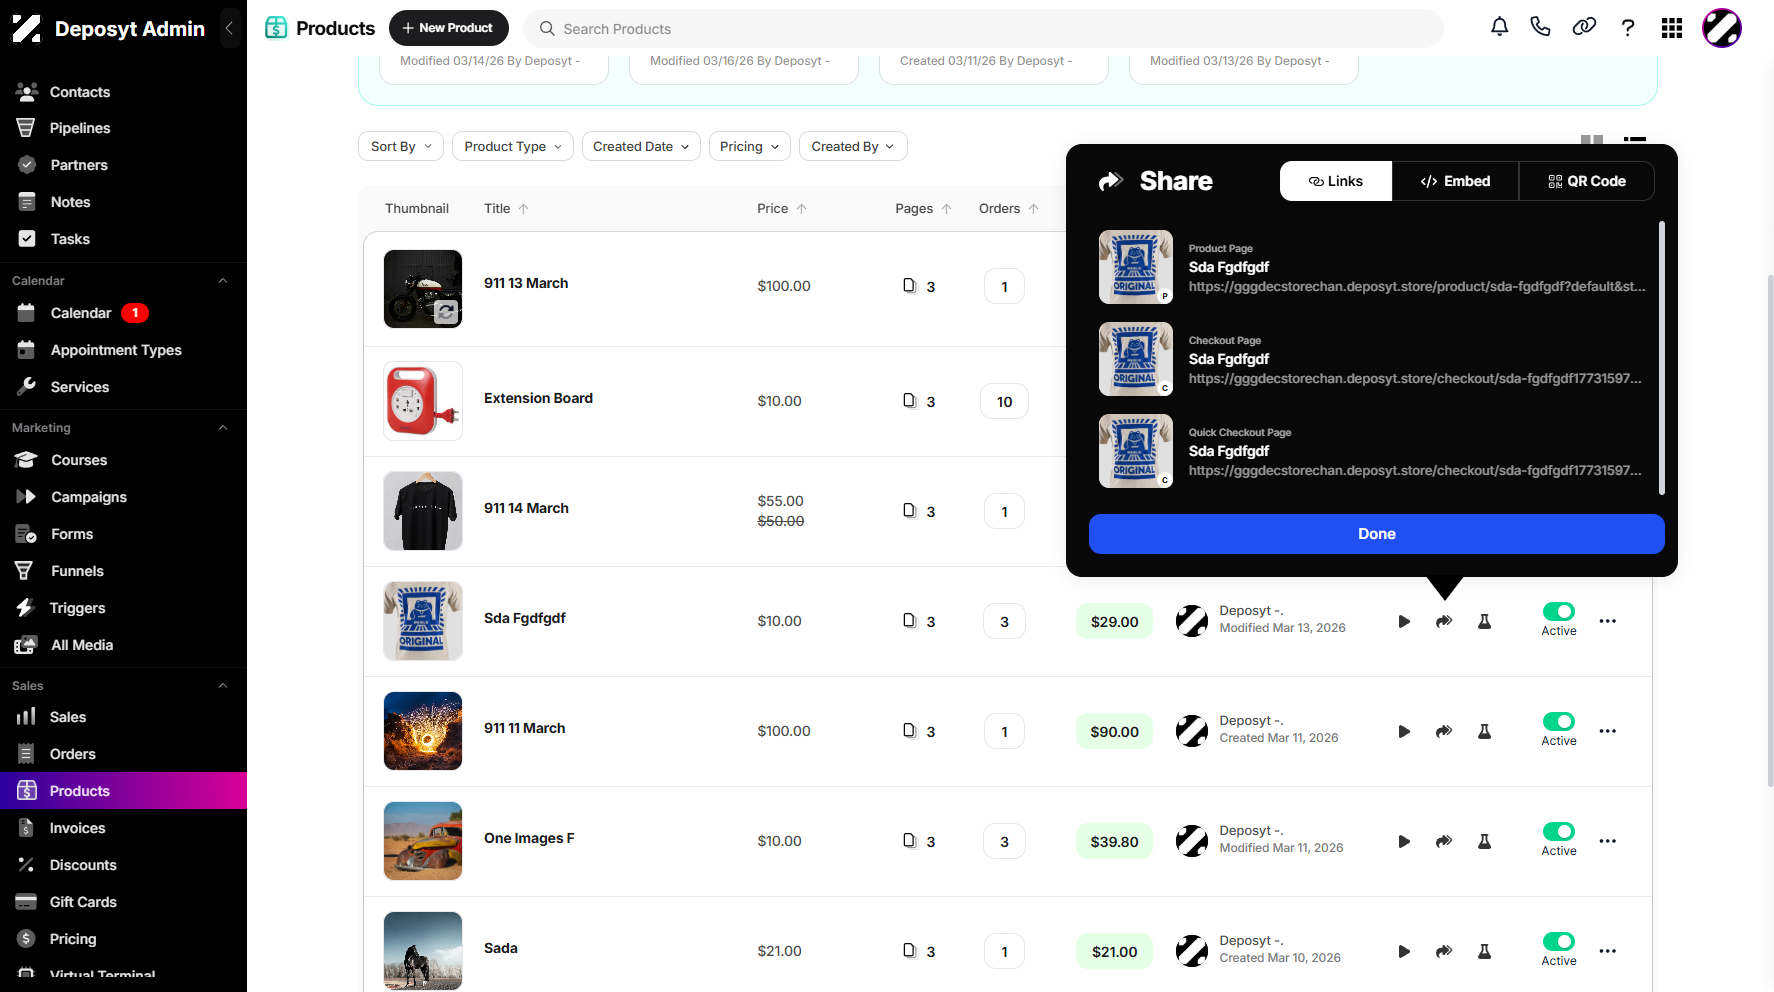Open more options for 911 11 March
This screenshot has width=1774, height=992.
click(1607, 731)
